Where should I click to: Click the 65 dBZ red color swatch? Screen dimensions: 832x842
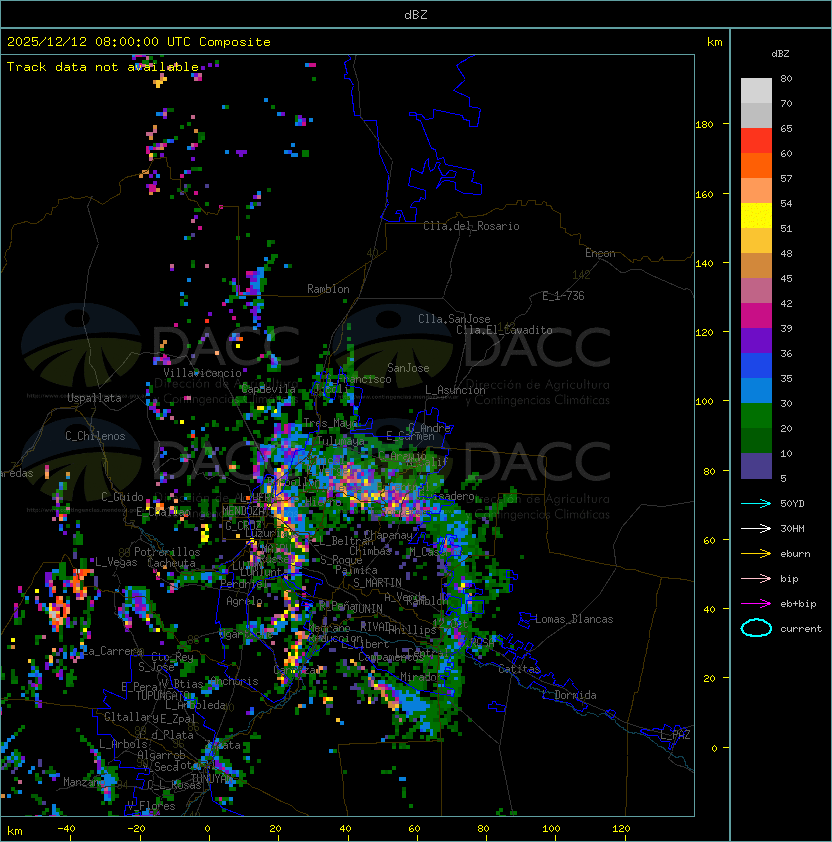756,140
